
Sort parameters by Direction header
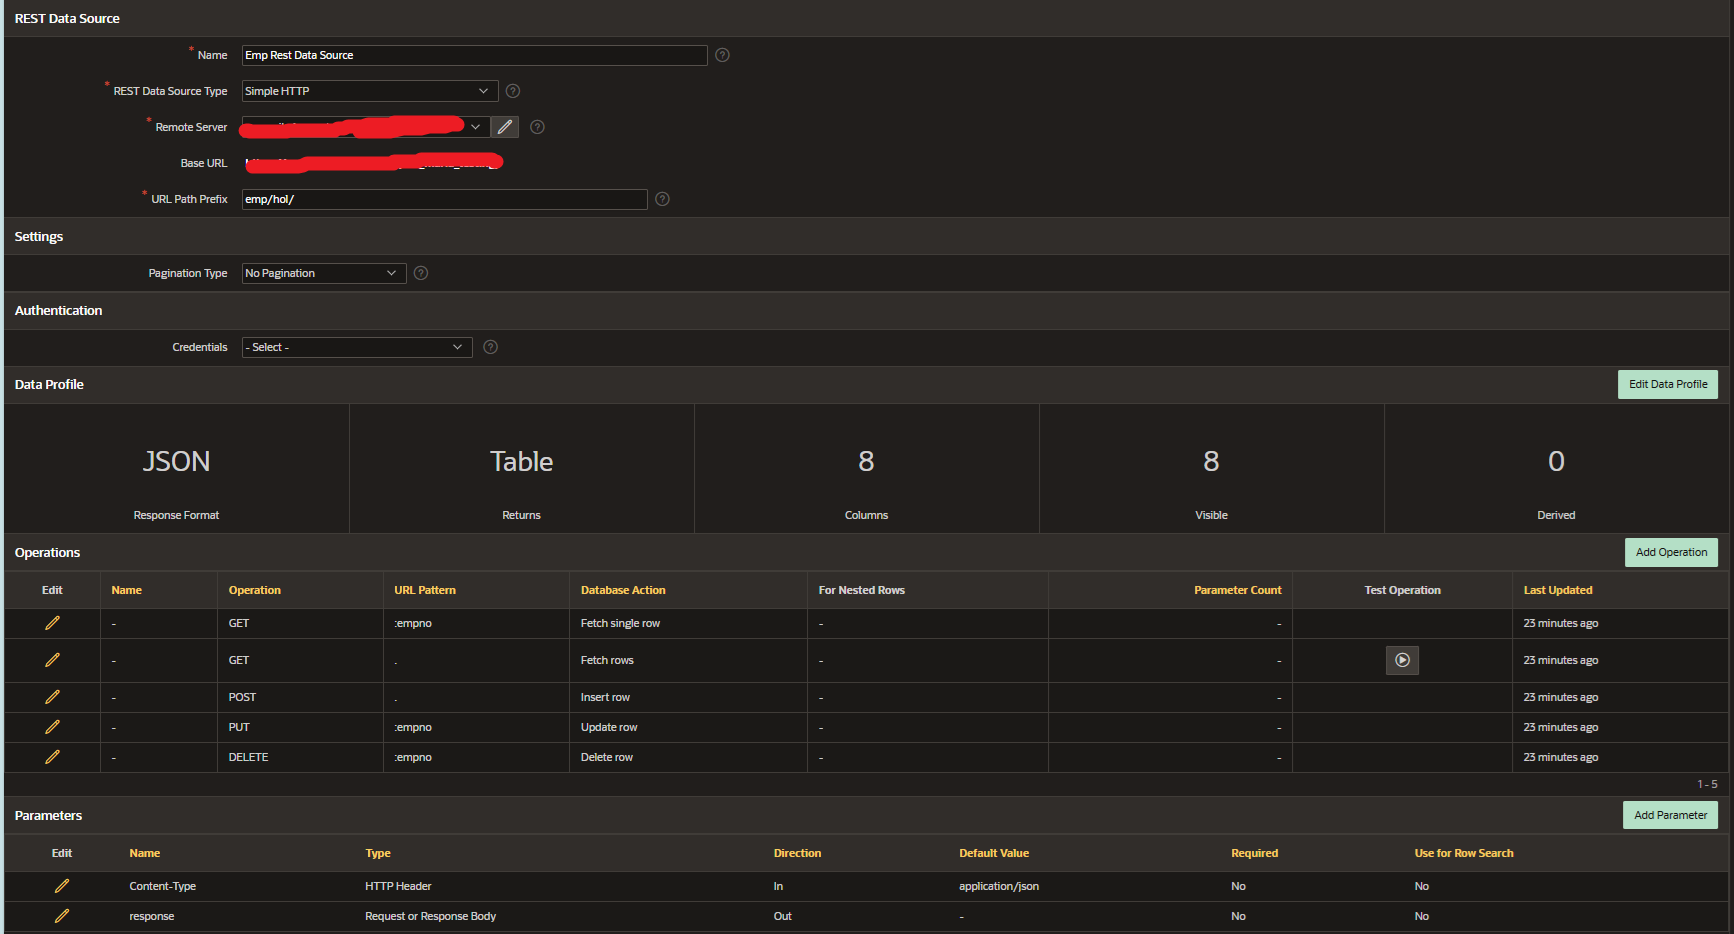[x=797, y=853]
